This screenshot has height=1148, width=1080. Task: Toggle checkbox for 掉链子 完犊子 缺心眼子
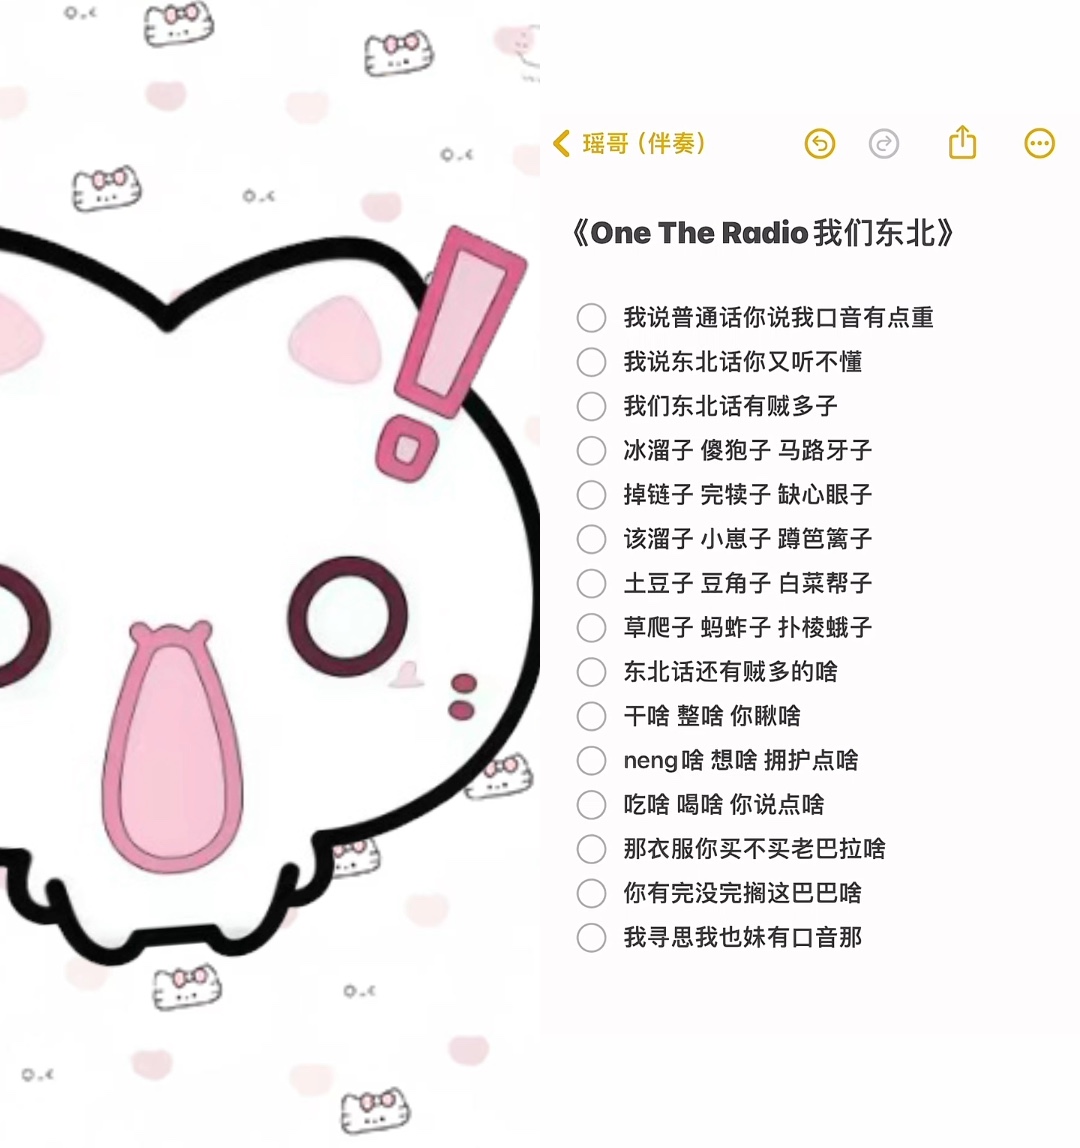pos(591,495)
